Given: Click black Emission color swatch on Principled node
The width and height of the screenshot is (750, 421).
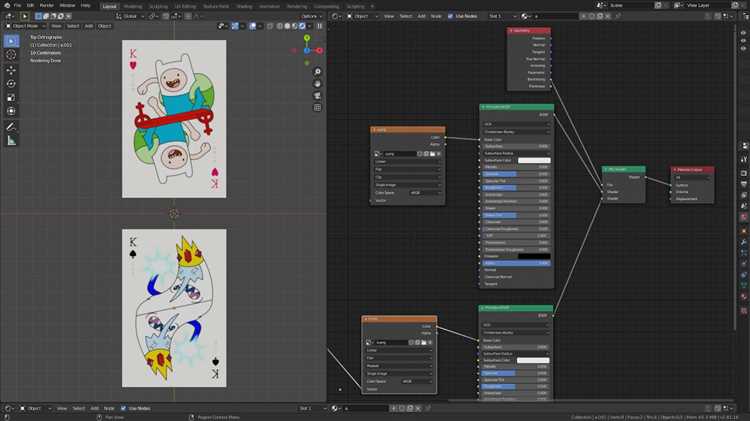Looking at the screenshot, I should pos(534,256).
